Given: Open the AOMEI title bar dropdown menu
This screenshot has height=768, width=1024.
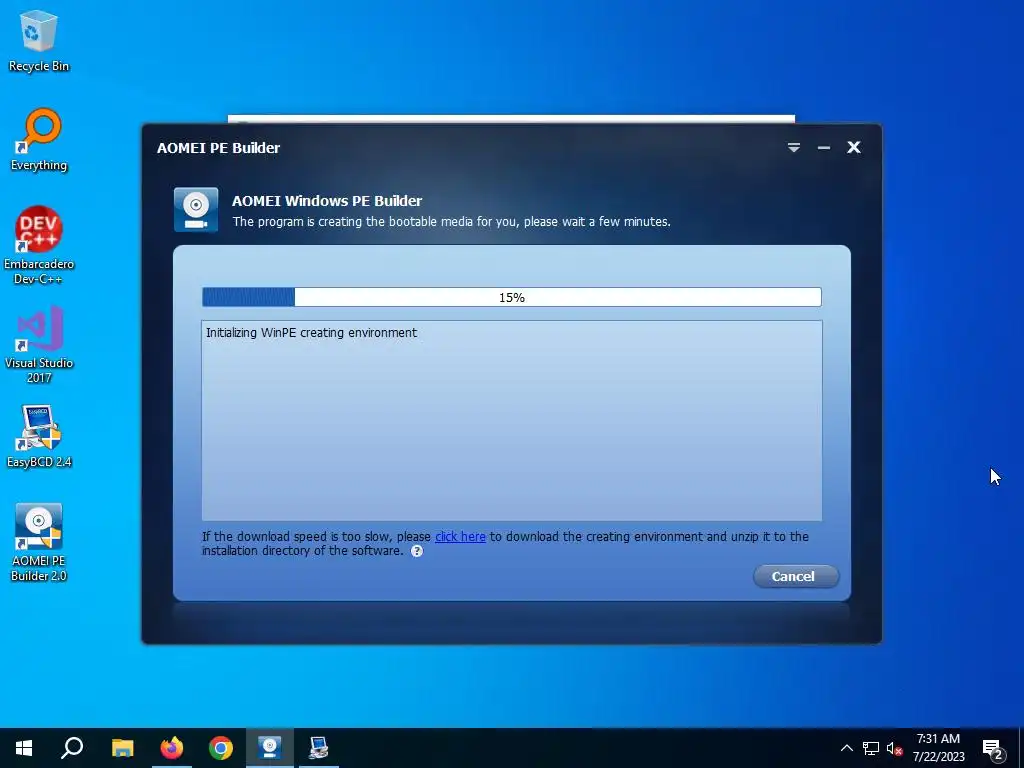Looking at the screenshot, I should [793, 148].
